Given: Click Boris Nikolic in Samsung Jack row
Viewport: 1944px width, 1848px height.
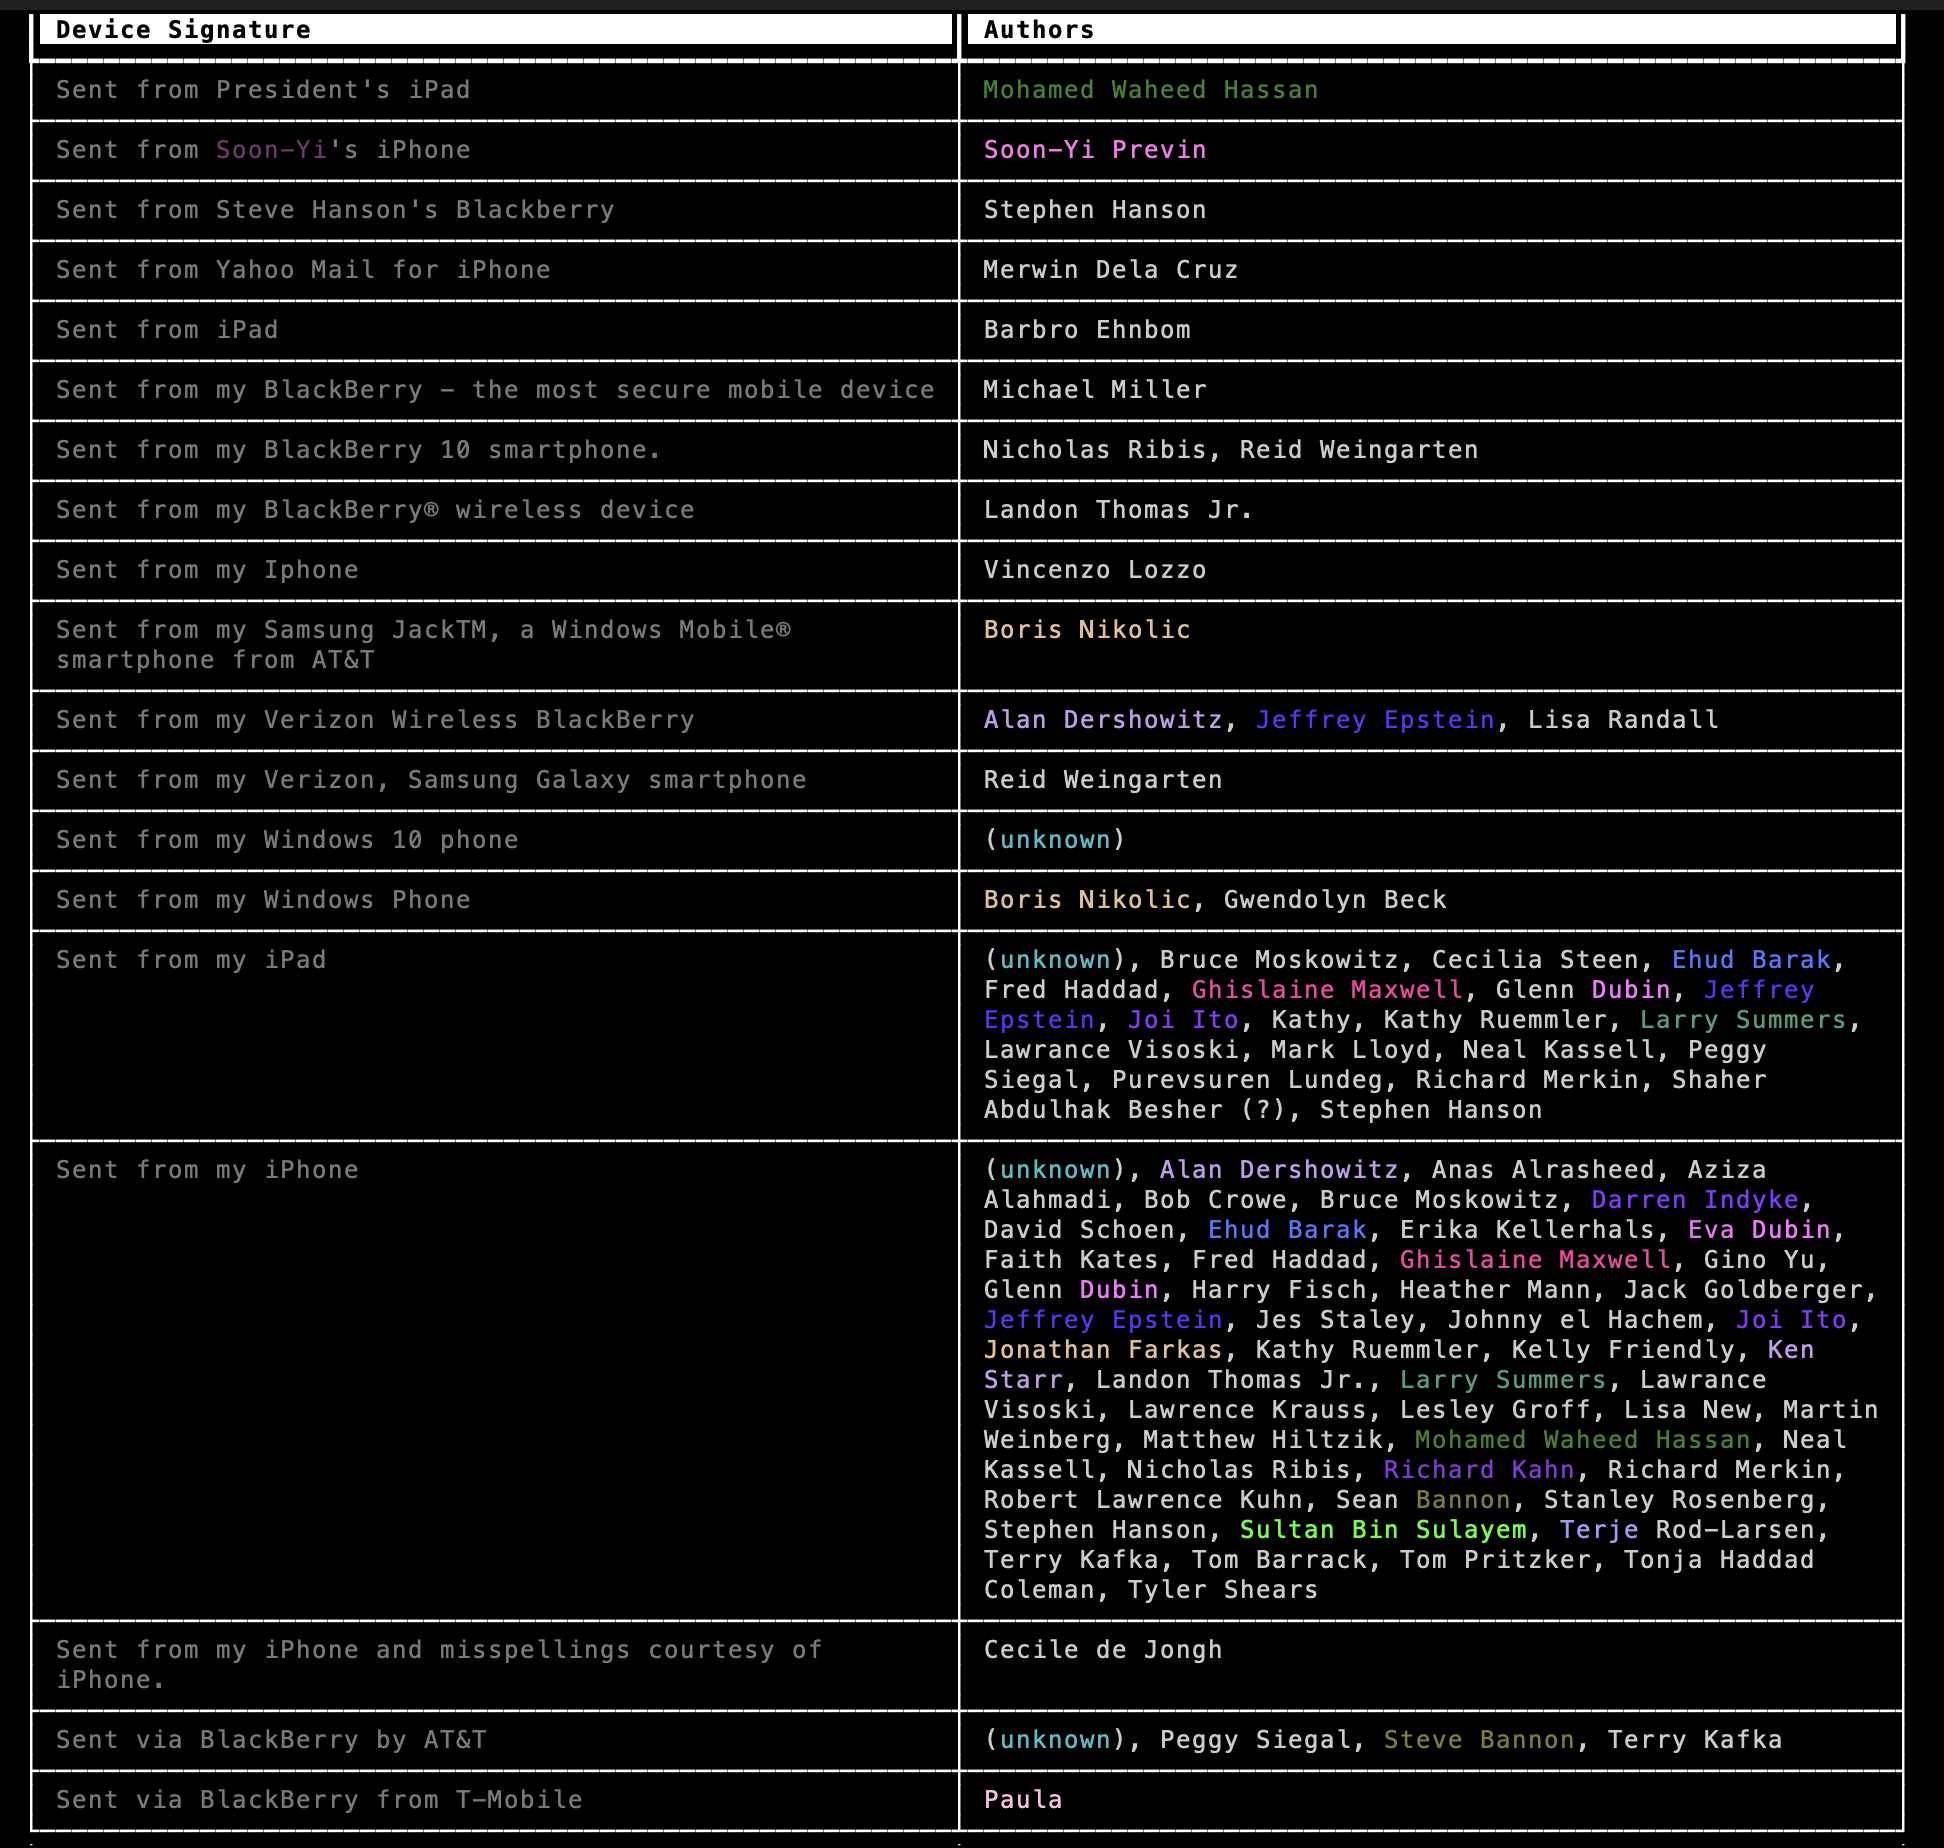Looking at the screenshot, I should 1087,630.
